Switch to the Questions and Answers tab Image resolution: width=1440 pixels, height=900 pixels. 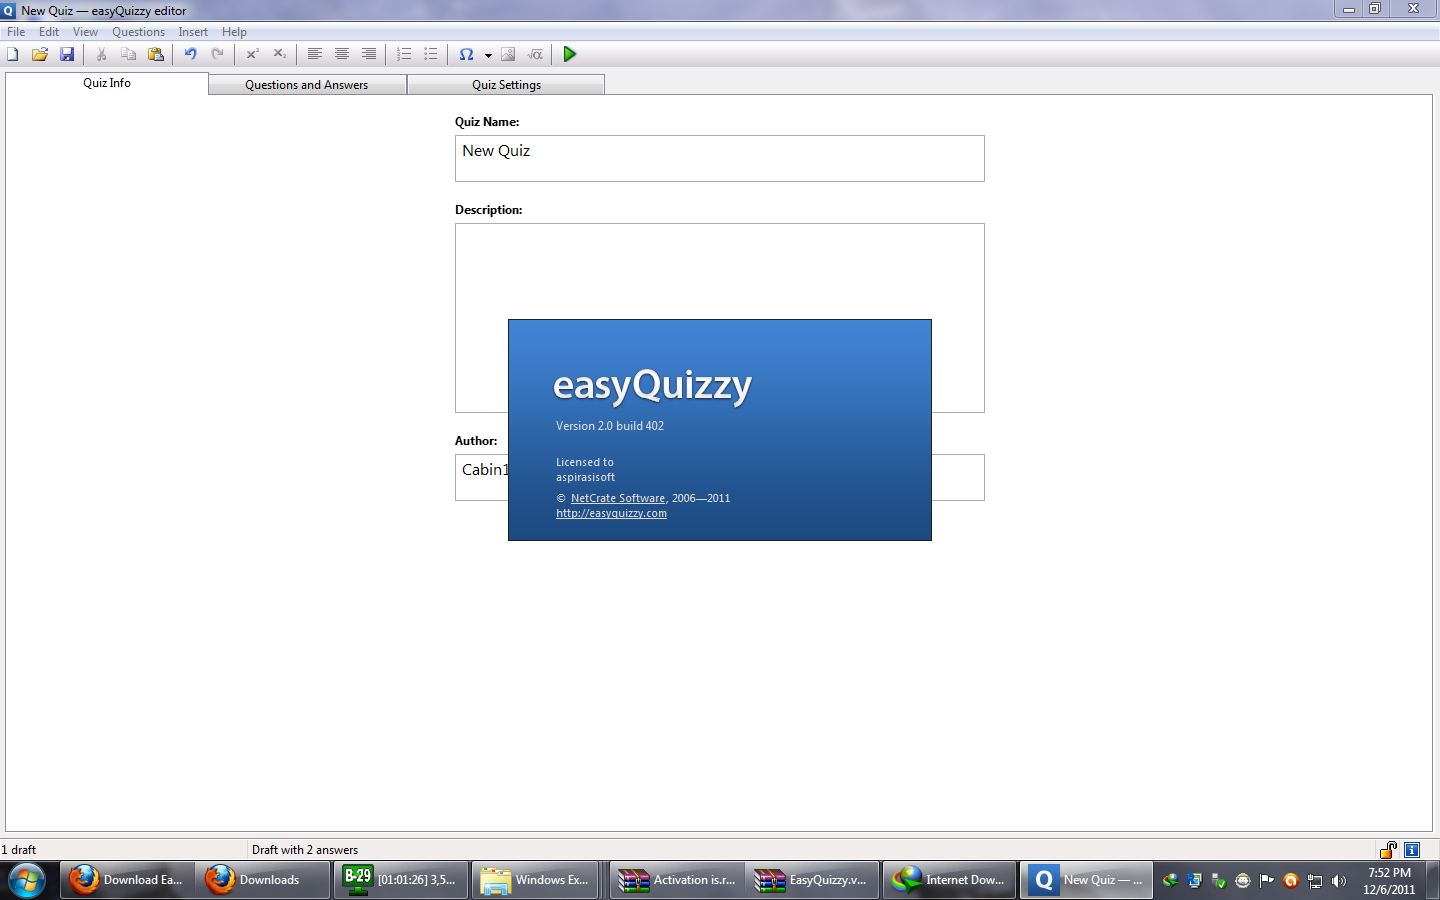tap(306, 84)
